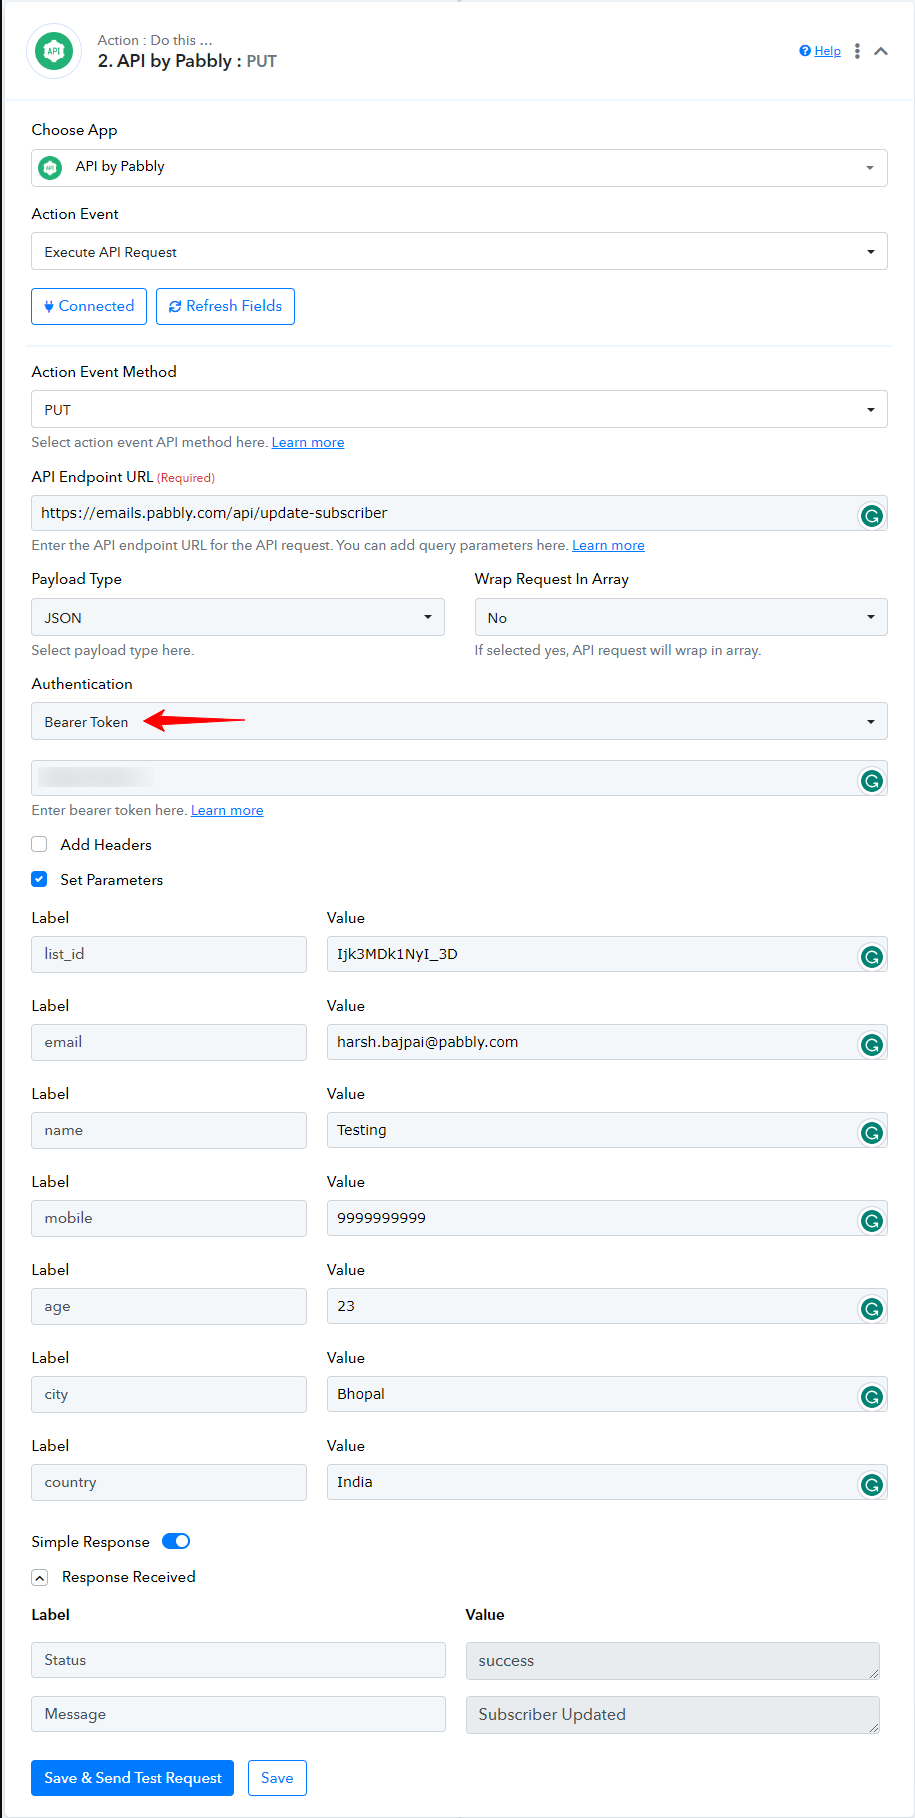Click the country label field
Screen dimensions: 915x1818
[x=169, y=1482]
